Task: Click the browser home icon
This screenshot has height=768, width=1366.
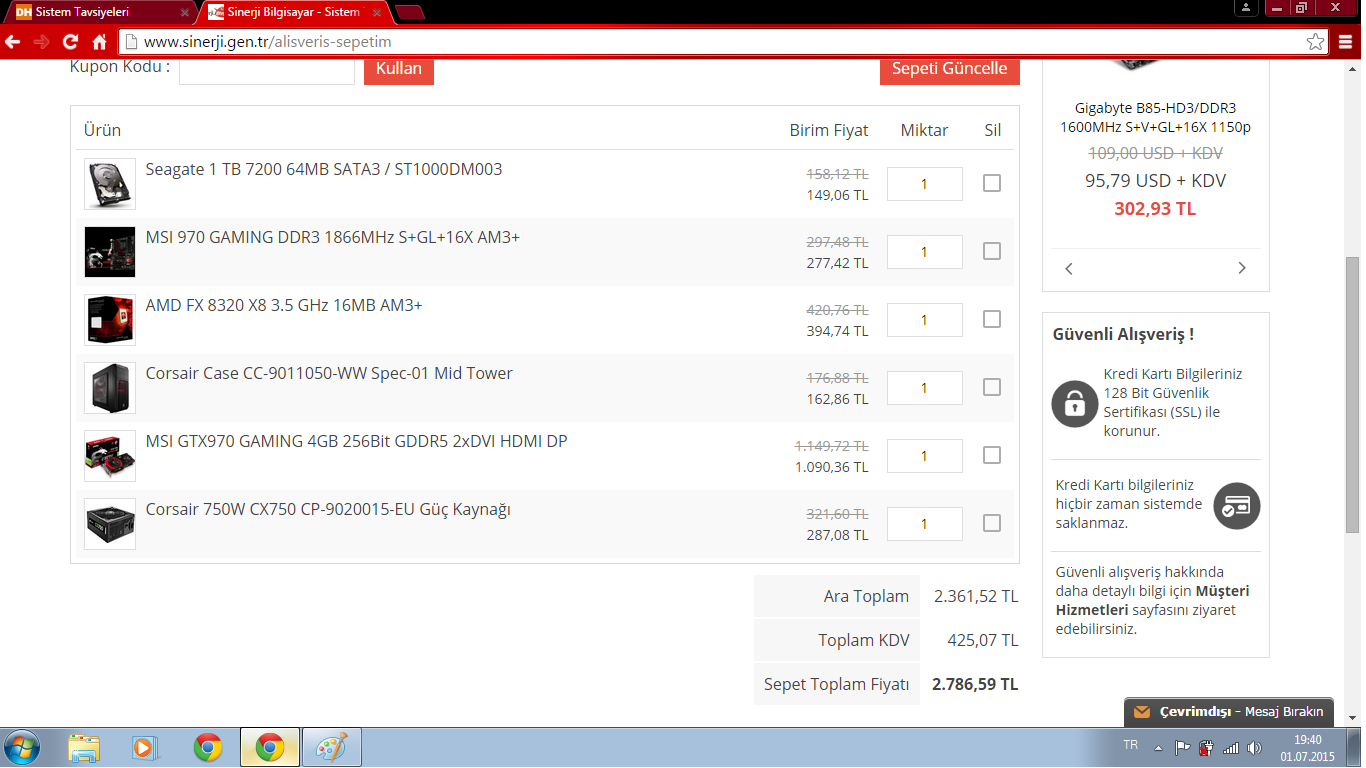Action: click(99, 42)
